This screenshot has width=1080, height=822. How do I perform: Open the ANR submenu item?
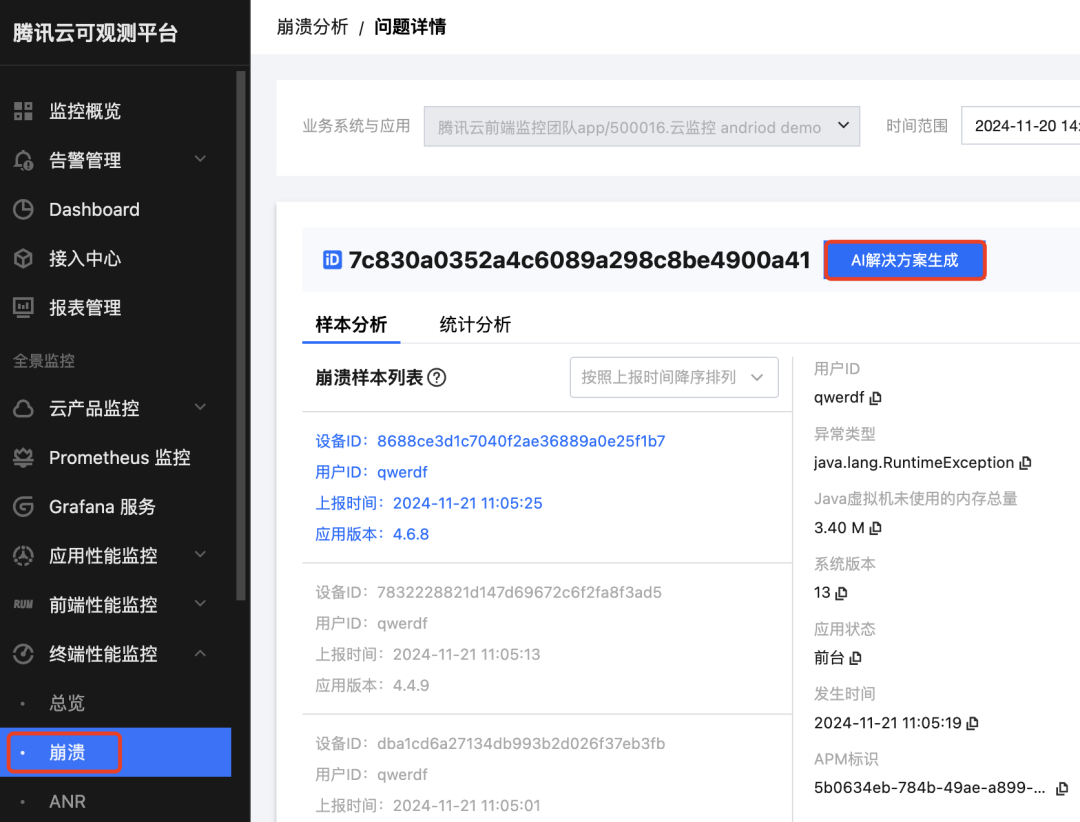(x=68, y=801)
